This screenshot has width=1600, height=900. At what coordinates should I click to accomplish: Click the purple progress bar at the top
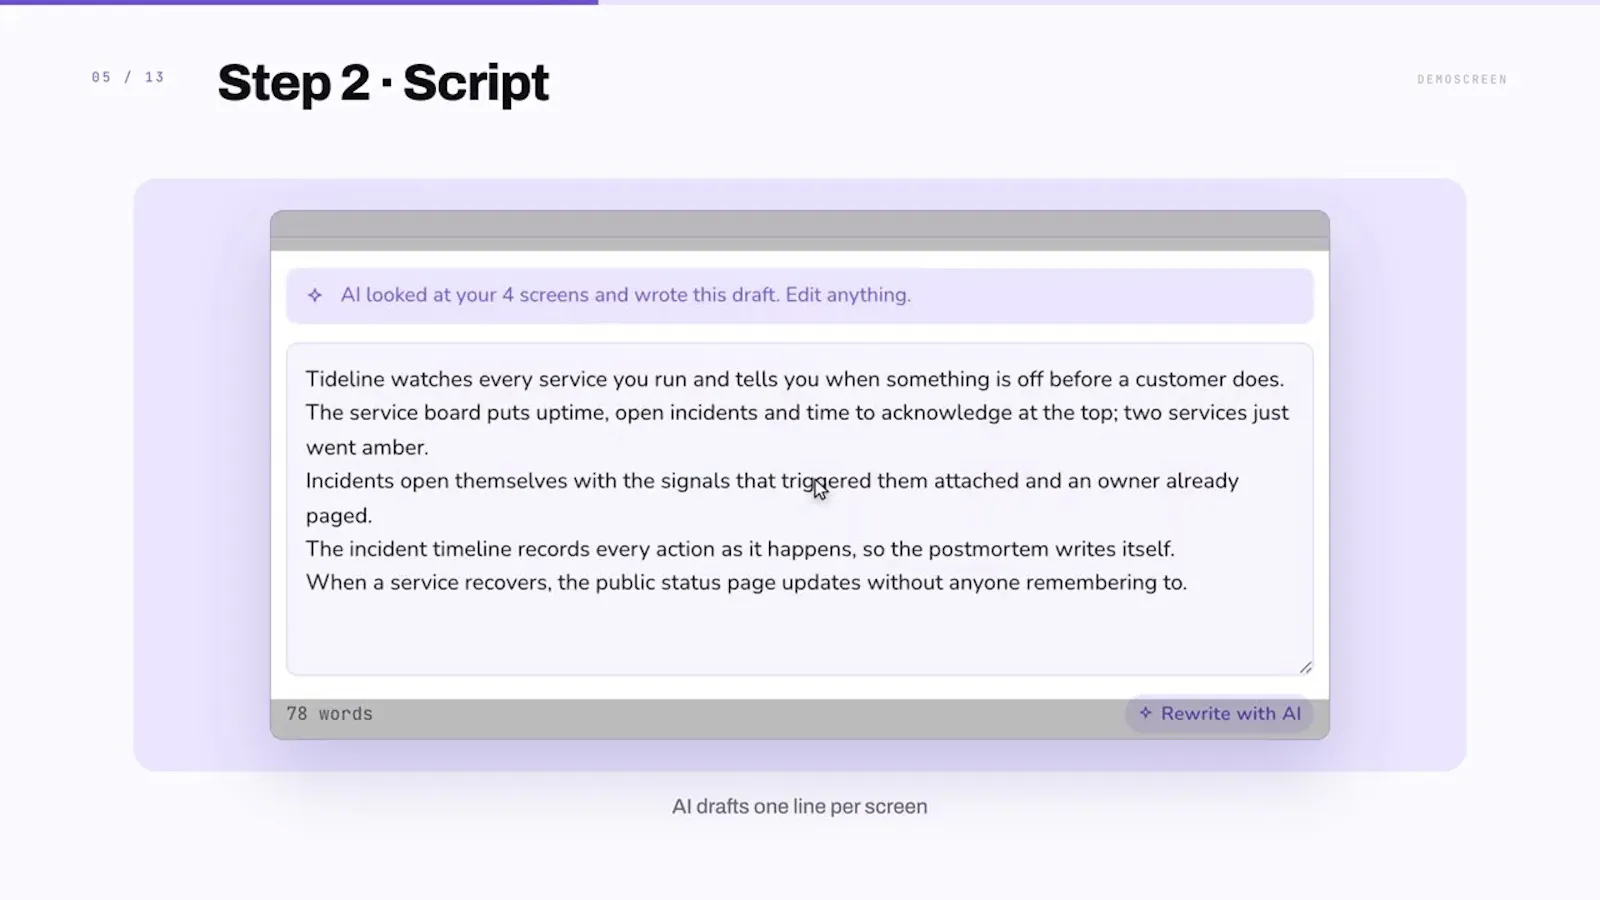pyautogui.click(x=299, y=2)
